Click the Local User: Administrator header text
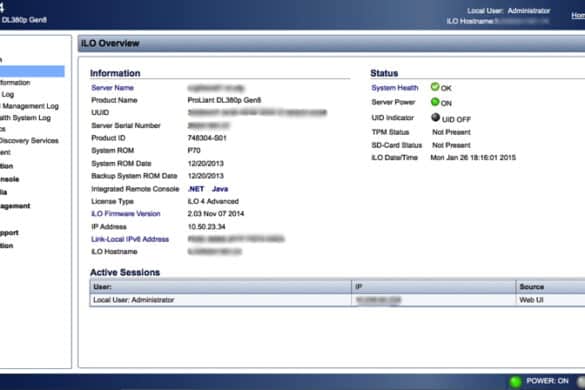Screen dimensions: 585x390 point(509,11)
